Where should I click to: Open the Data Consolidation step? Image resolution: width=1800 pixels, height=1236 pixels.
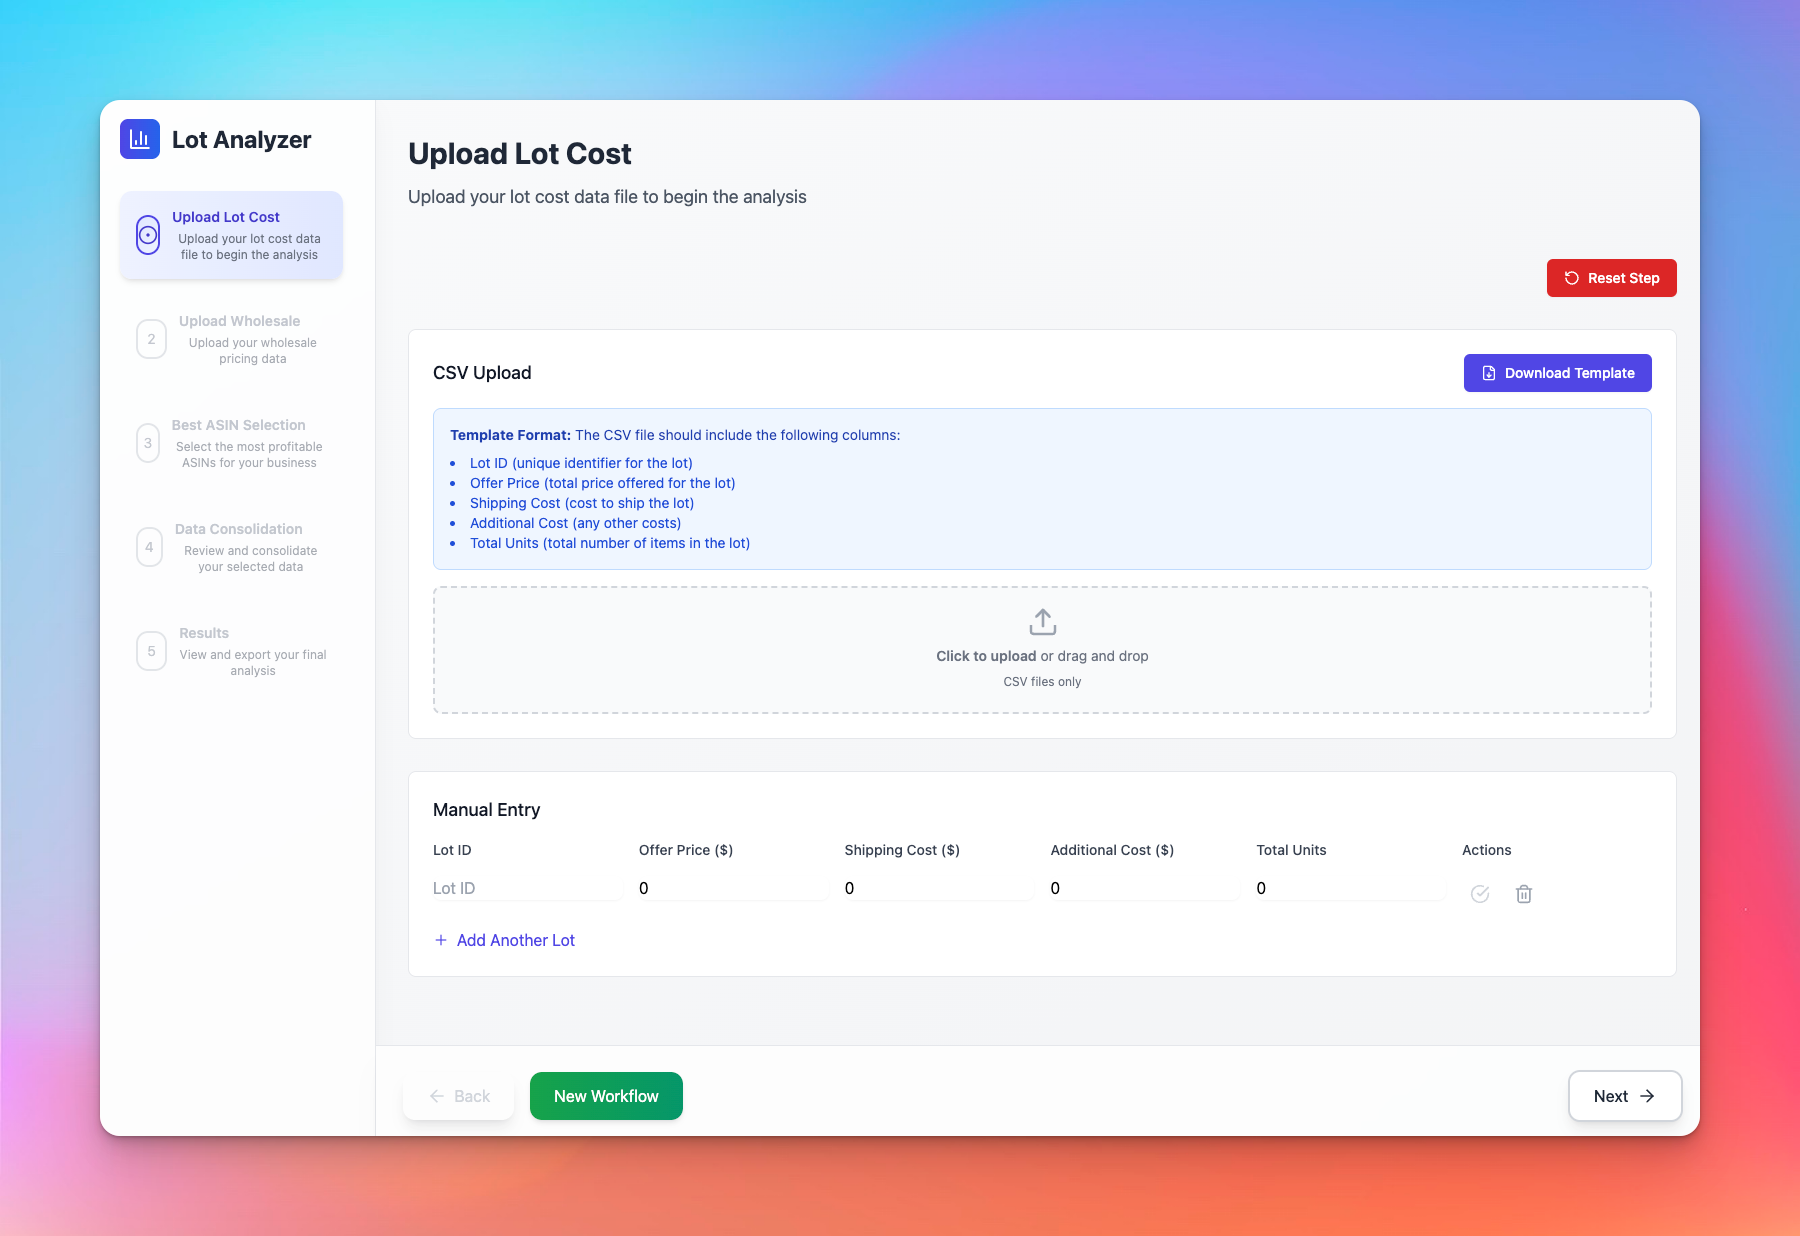pyautogui.click(x=231, y=547)
